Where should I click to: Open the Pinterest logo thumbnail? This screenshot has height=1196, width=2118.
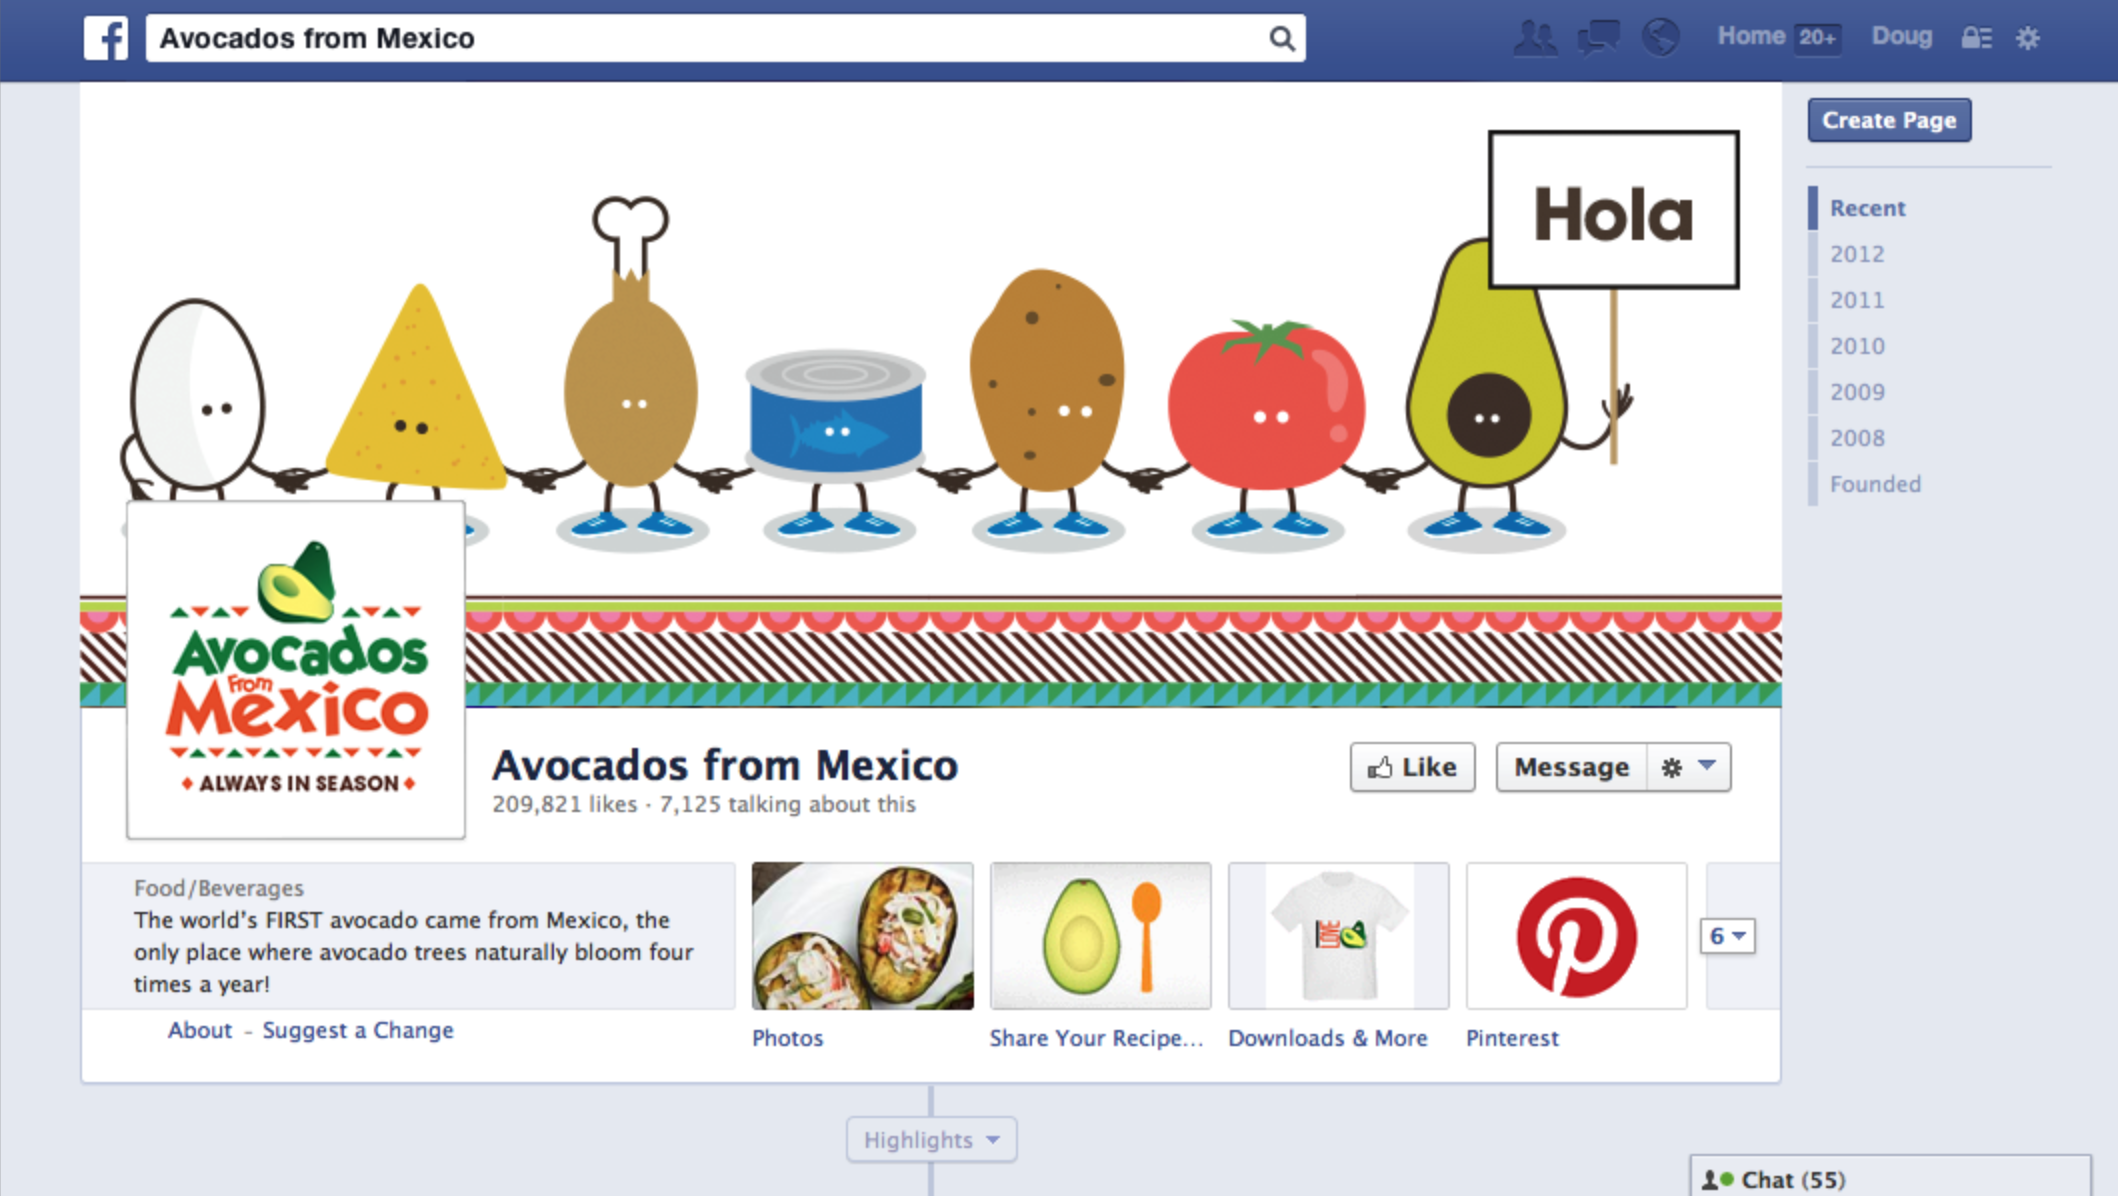[x=1576, y=936]
